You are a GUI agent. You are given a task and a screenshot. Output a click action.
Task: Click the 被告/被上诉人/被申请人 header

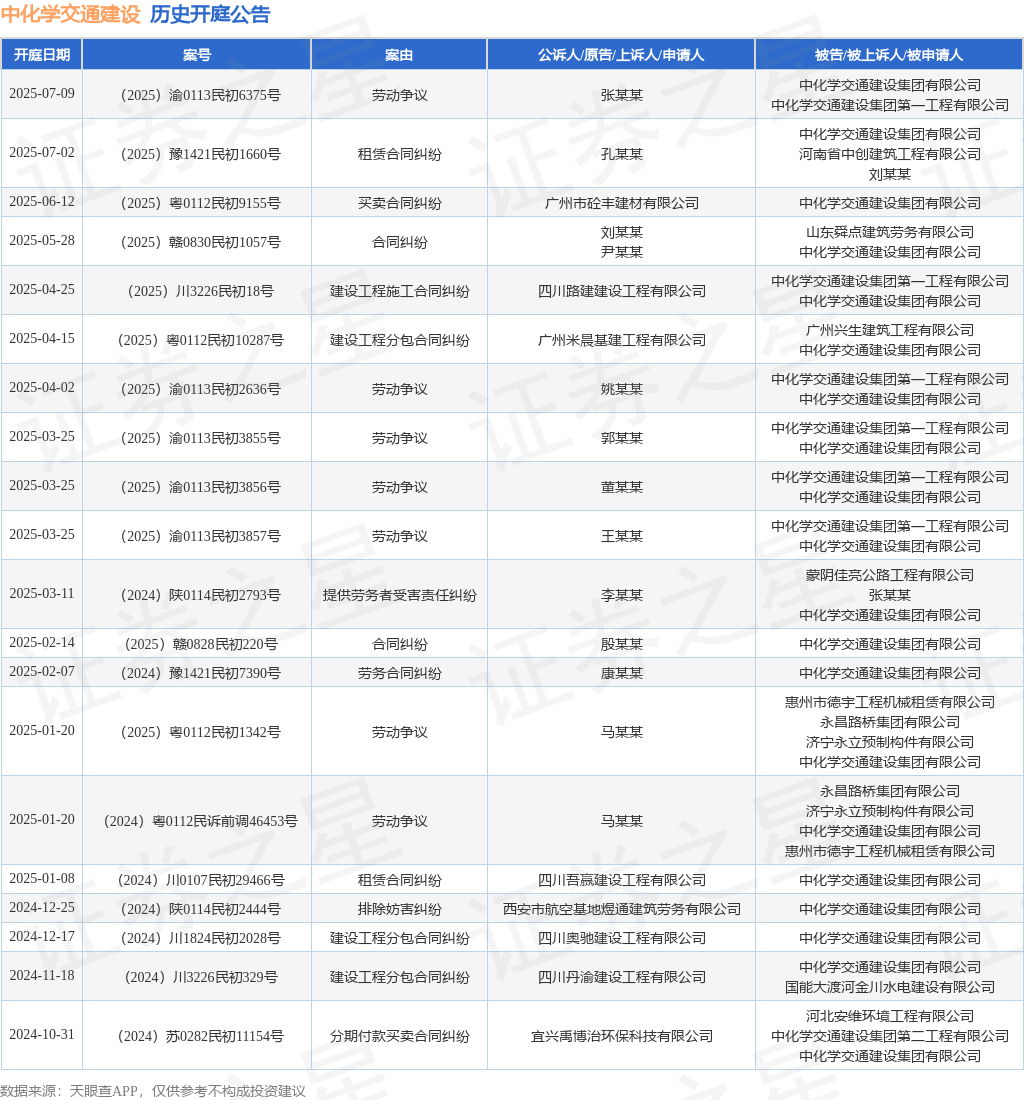tap(889, 55)
